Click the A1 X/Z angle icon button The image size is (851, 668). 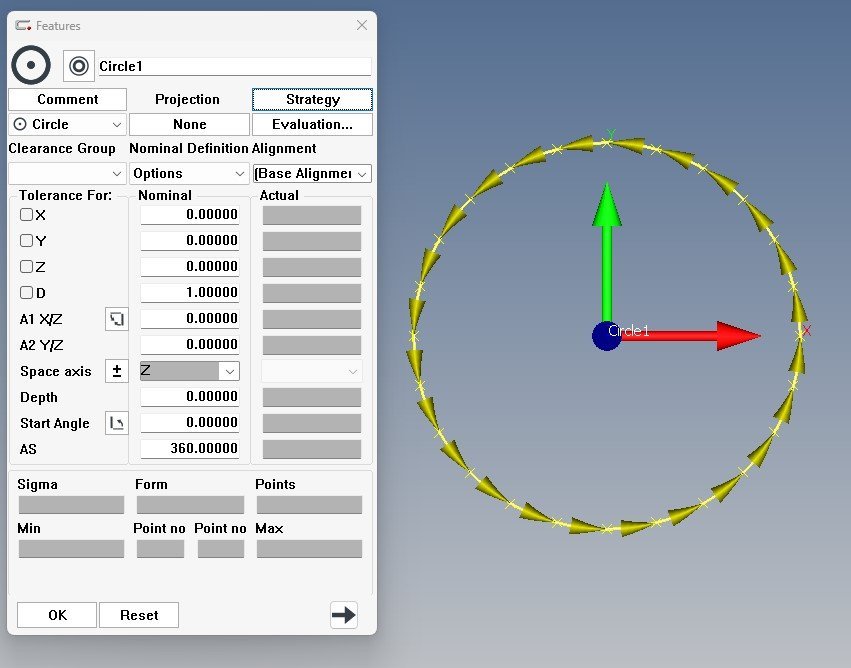pyautogui.click(x=117, y=319)
